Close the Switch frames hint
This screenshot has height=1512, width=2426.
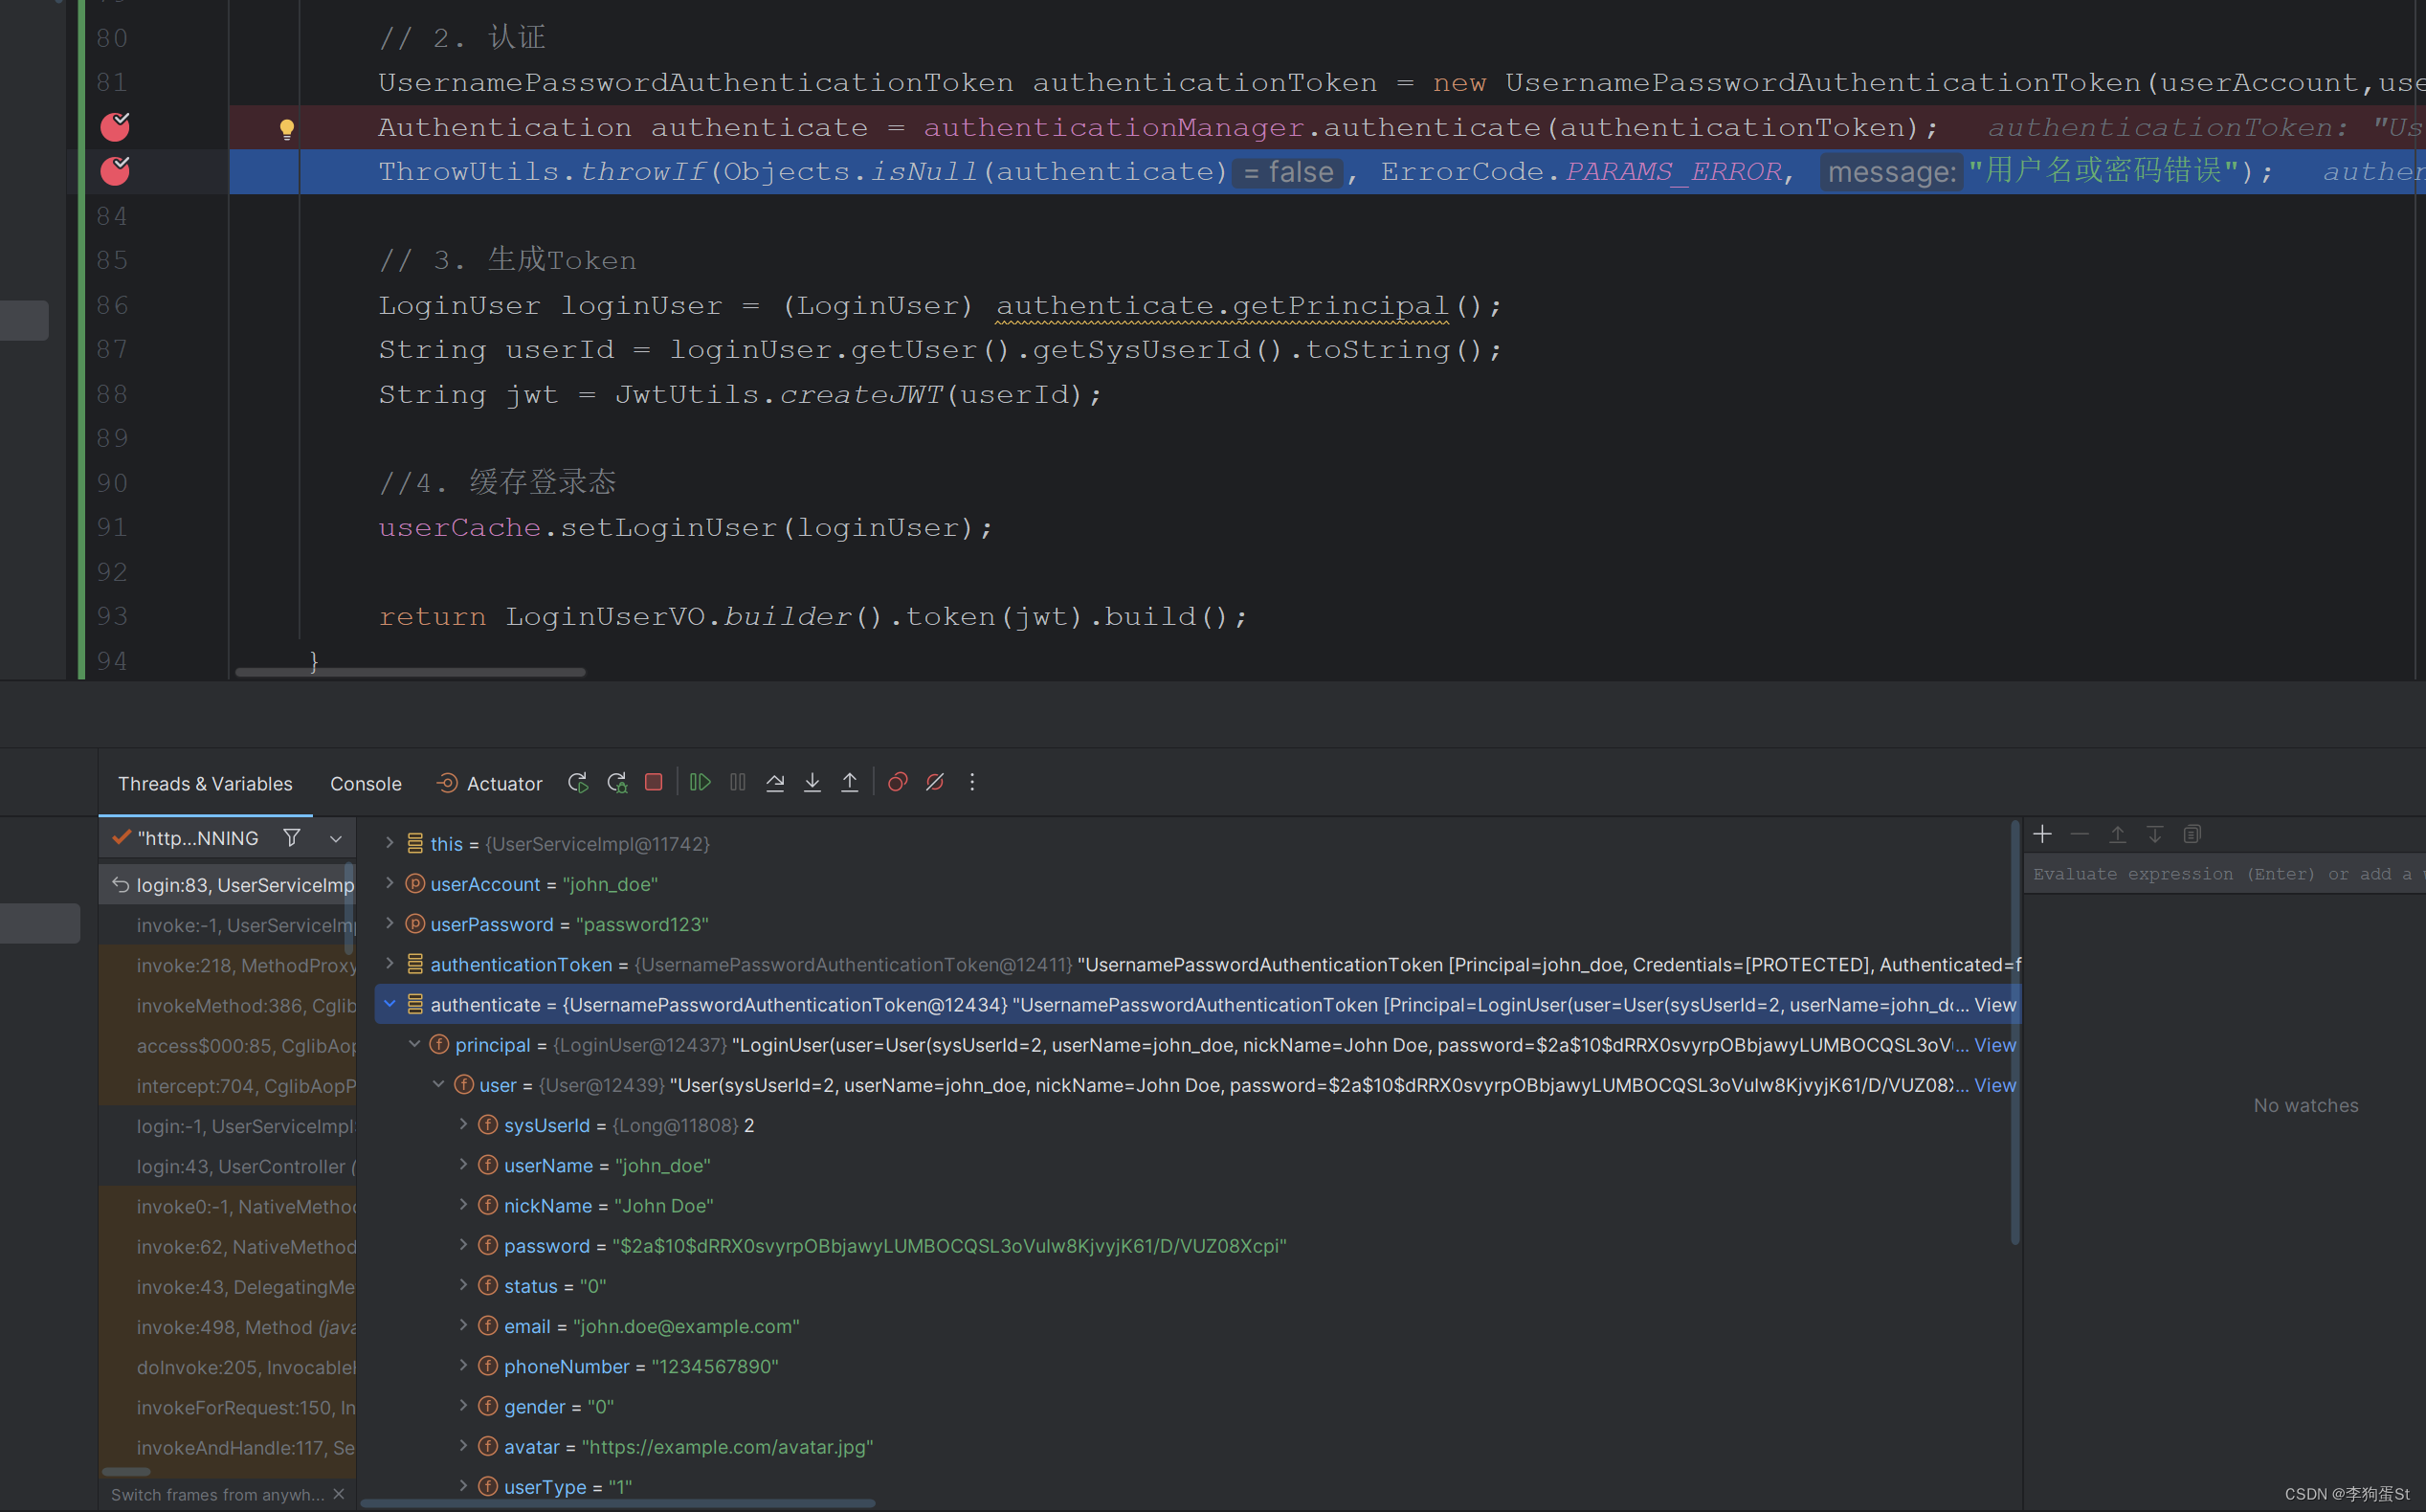[x=339, y=1494]
